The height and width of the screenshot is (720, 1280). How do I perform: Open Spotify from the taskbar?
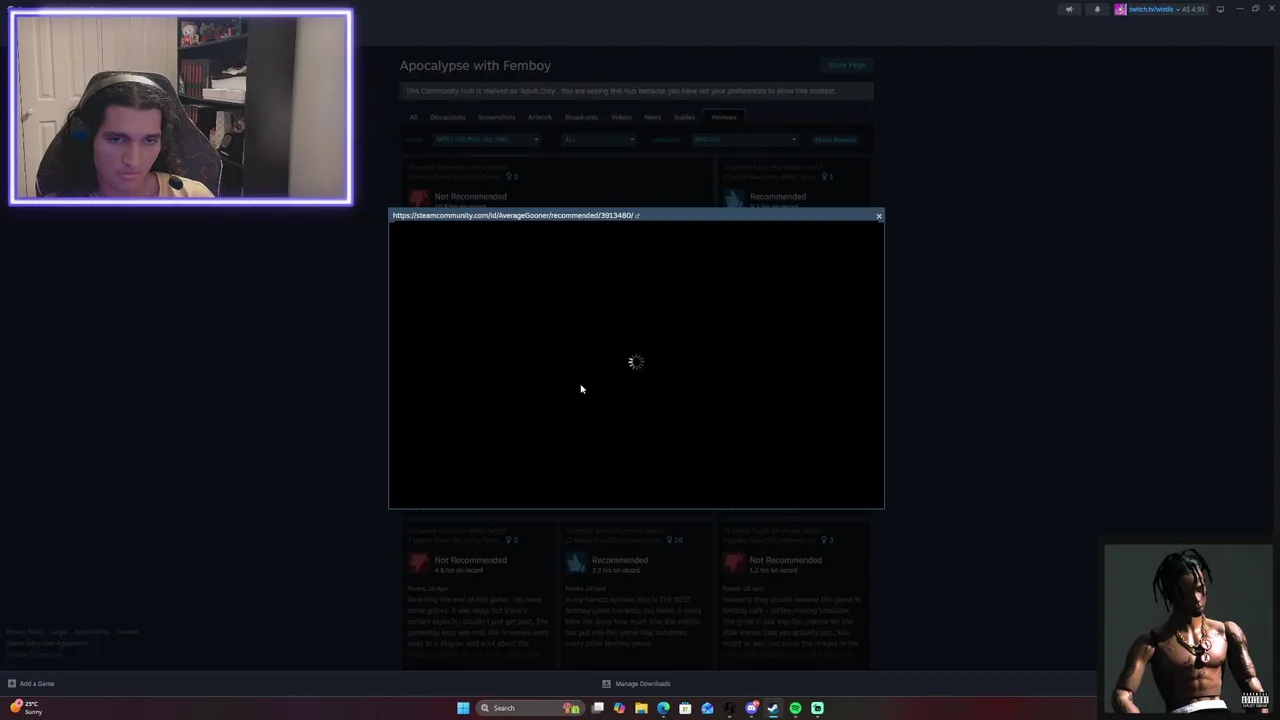[795, 708]
